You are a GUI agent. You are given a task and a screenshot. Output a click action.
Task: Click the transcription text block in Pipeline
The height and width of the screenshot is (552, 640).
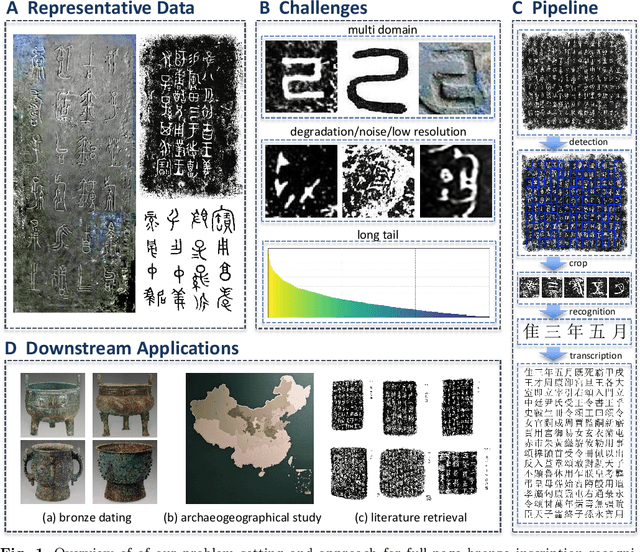tap(575, 442)
